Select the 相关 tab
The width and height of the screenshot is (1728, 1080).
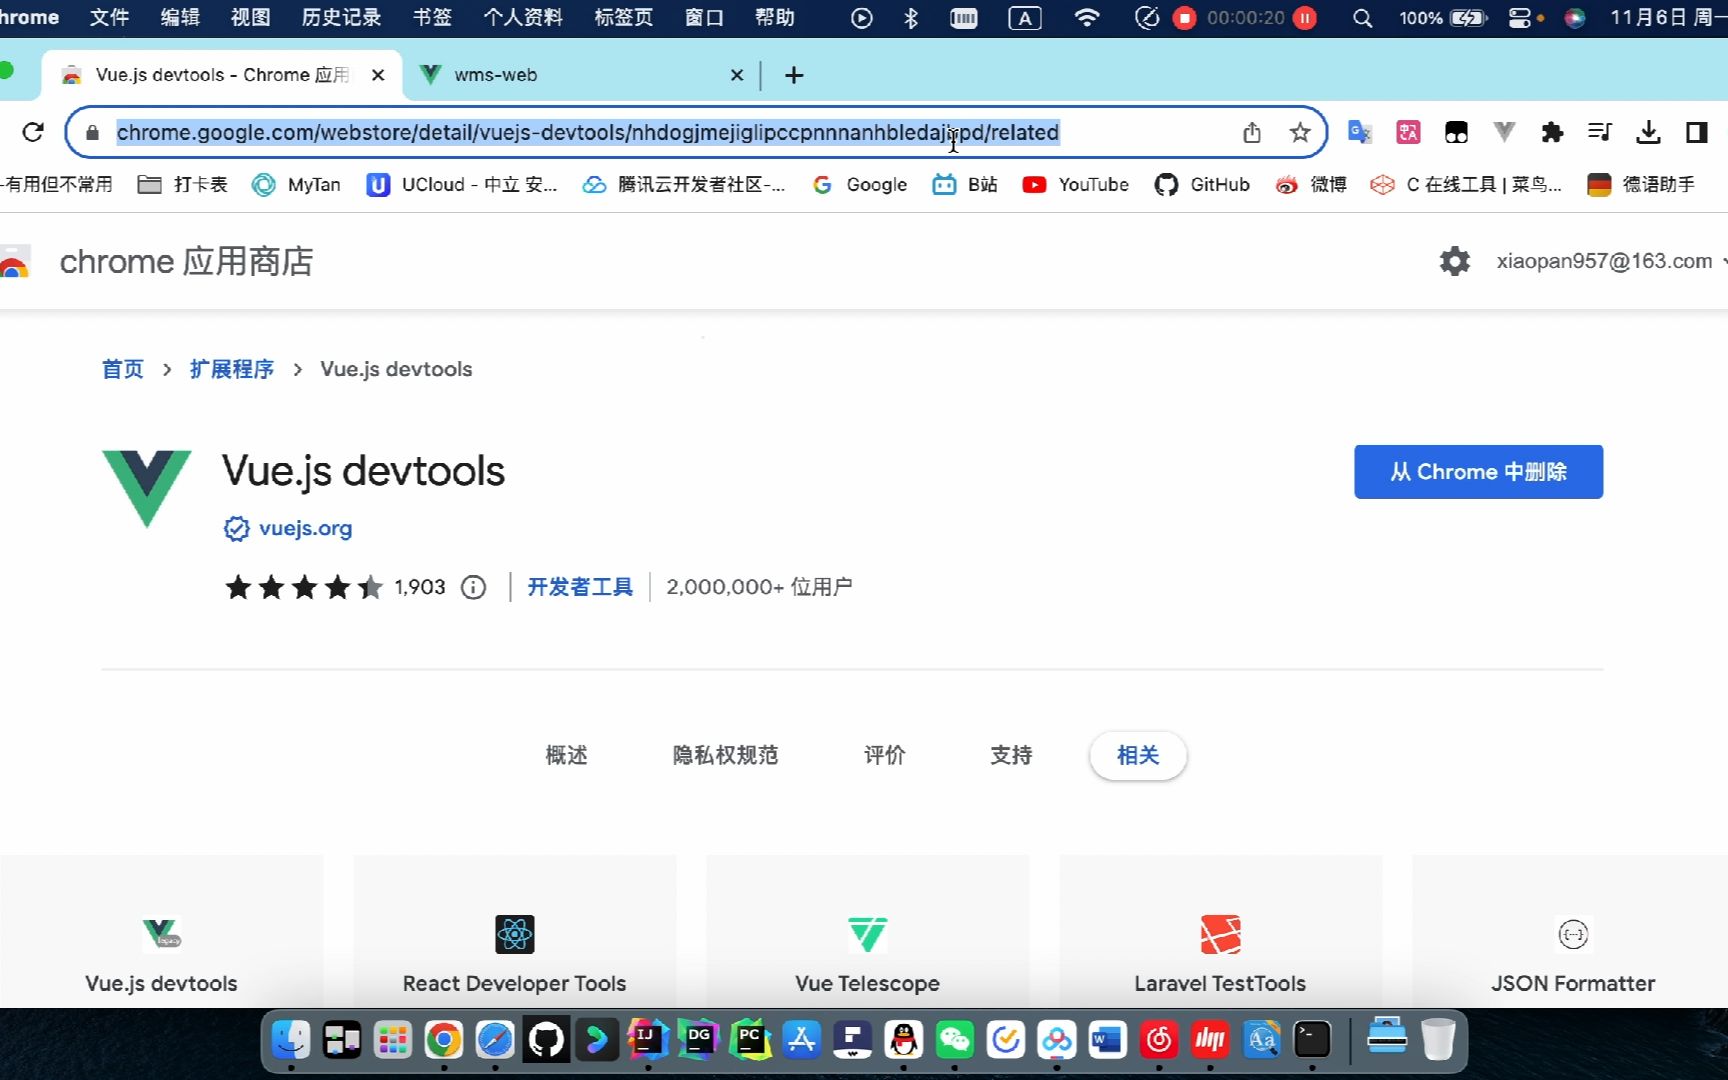[x=1138, y=755]
